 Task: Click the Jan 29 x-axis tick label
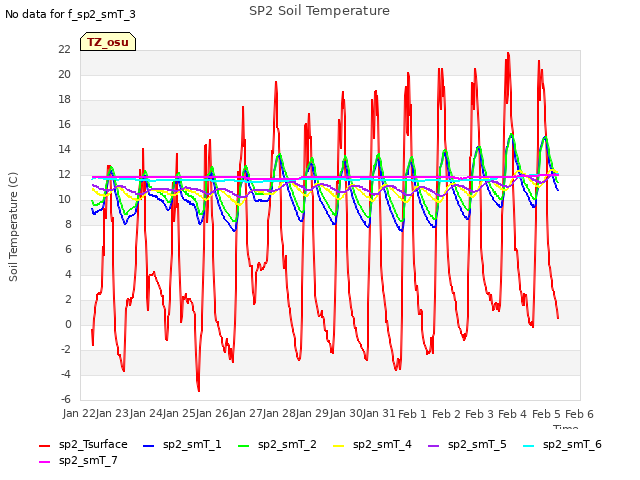[x=313, y=414]
